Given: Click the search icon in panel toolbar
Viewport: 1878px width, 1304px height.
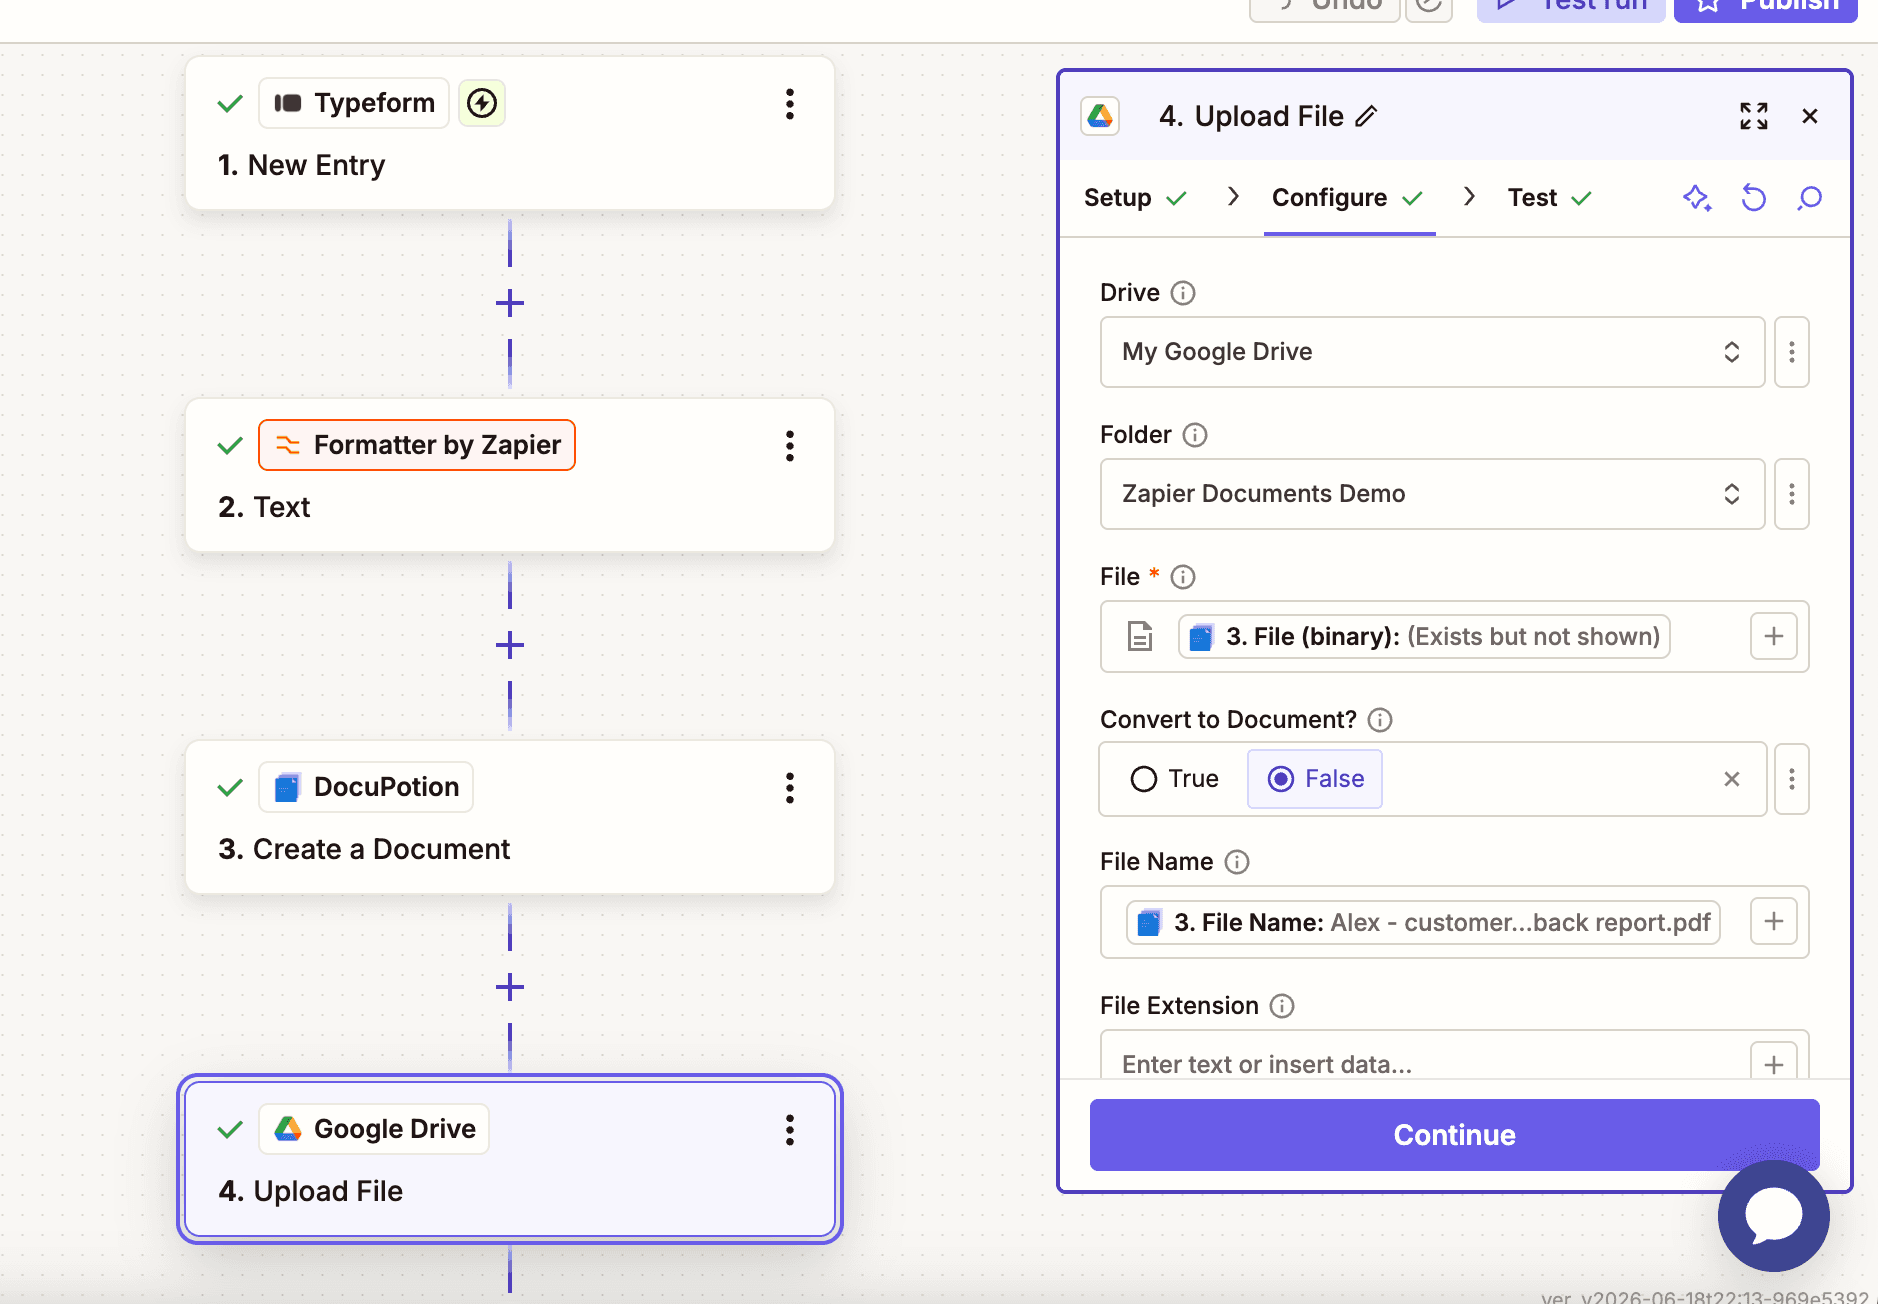Looking at the screenshot, I should coord(1809,198).
